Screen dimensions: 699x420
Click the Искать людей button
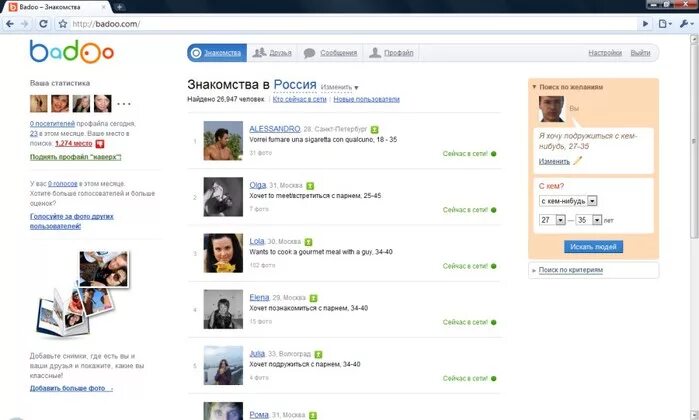click(x=593, y=247)
